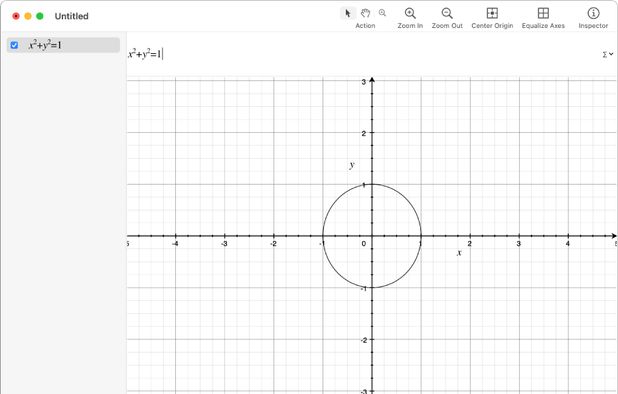Select the small magnifier zoom tool
Image resolution: width=618 pixels, height=394 pixels.
(382, 13)
